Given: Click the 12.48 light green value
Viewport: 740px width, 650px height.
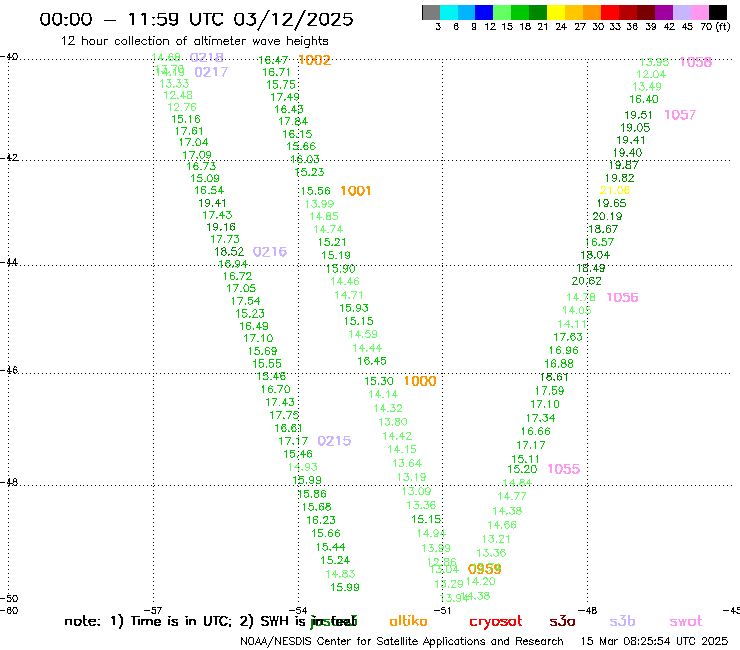Looking at the screenshot, I should click(x=178, y=95).
